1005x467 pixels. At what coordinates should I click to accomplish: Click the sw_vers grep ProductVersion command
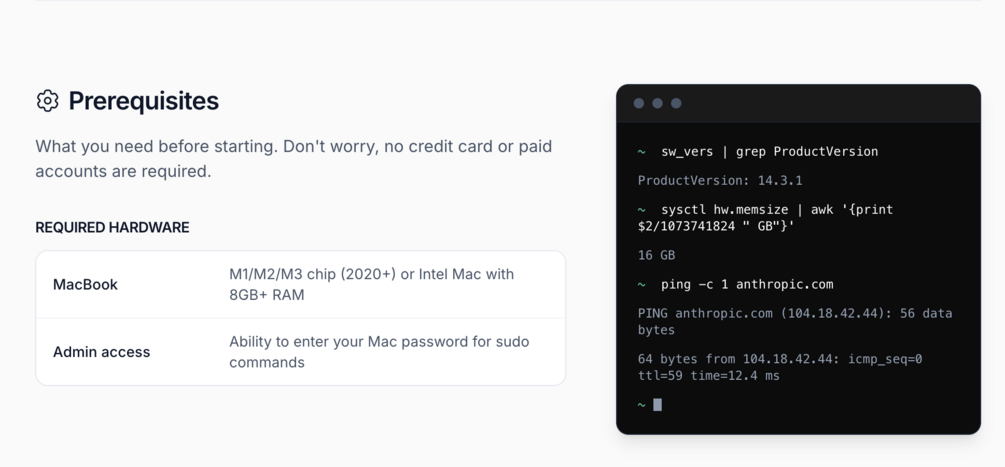(769, 152)
